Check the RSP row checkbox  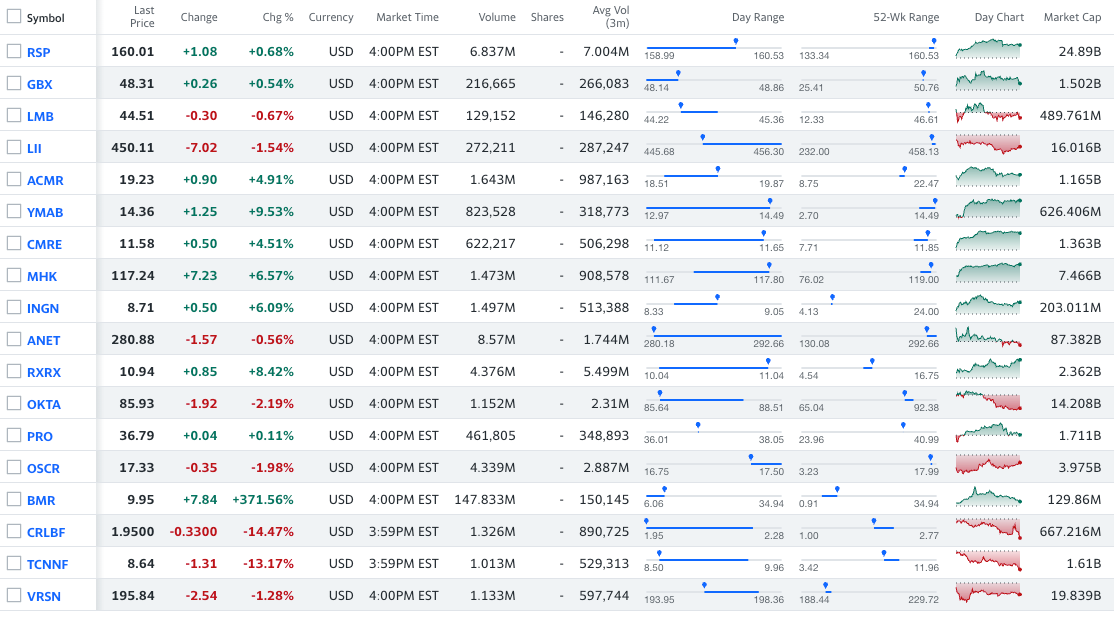click(13, 51)
